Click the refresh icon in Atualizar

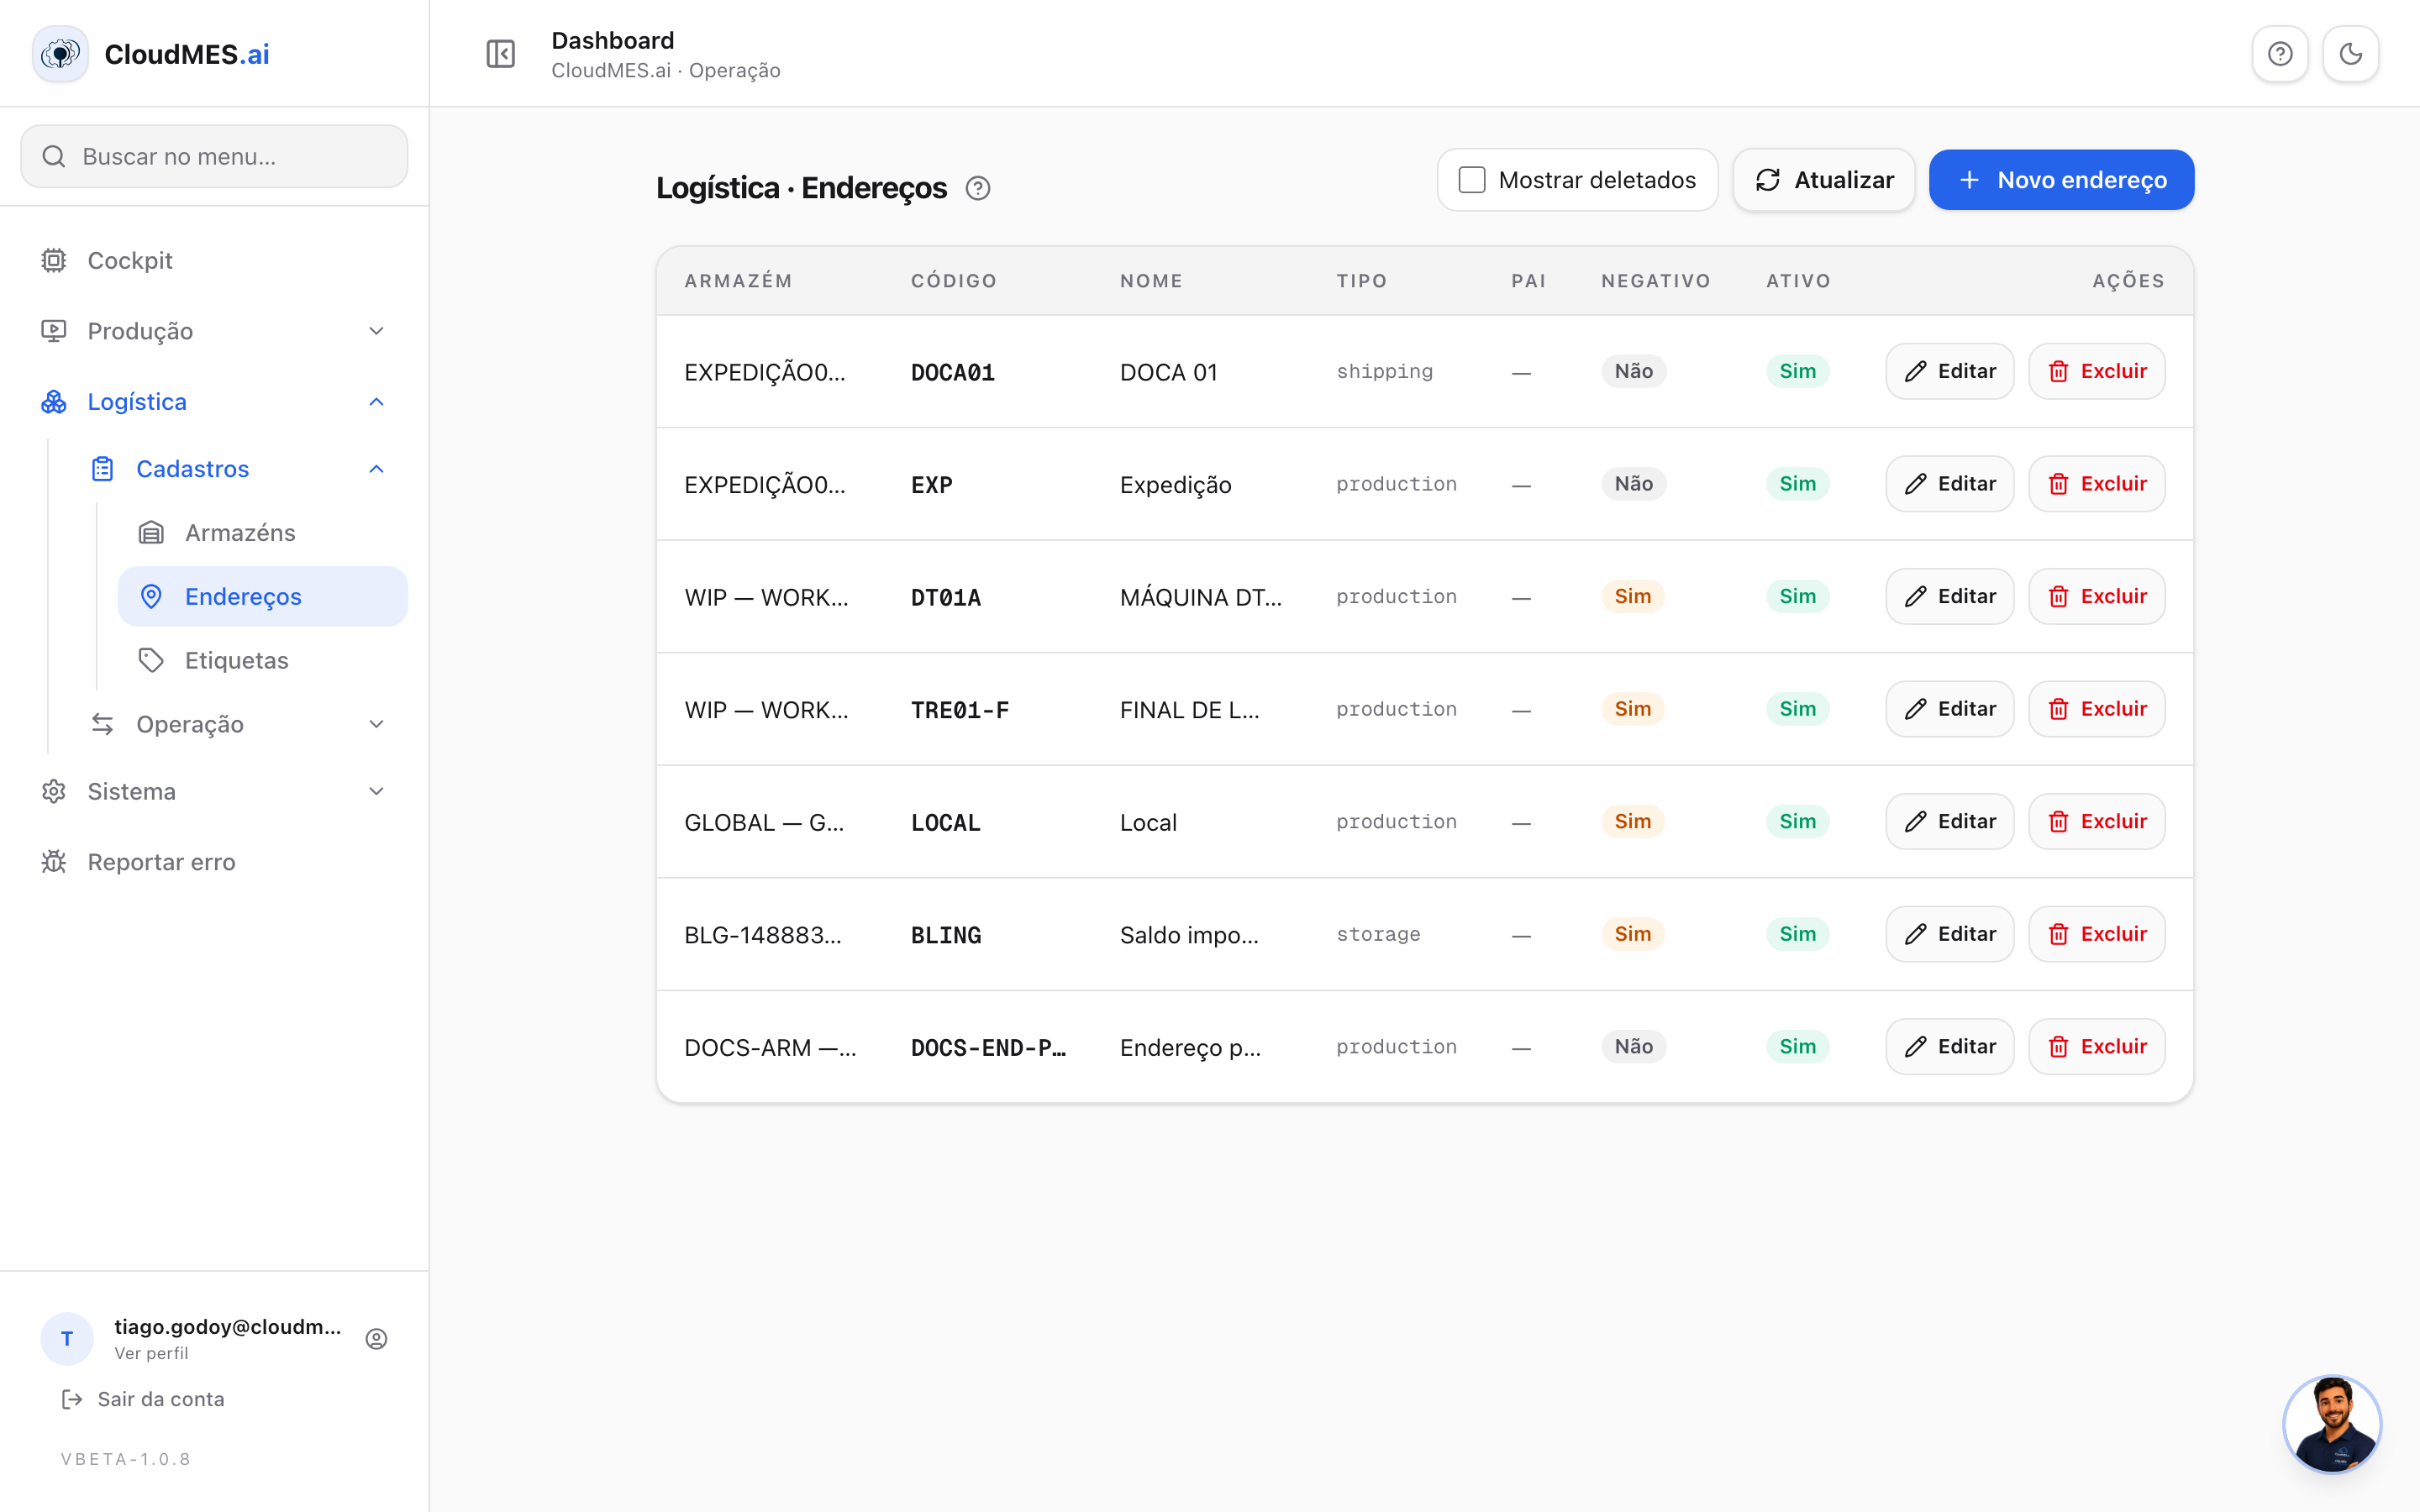coord(1768,180)
